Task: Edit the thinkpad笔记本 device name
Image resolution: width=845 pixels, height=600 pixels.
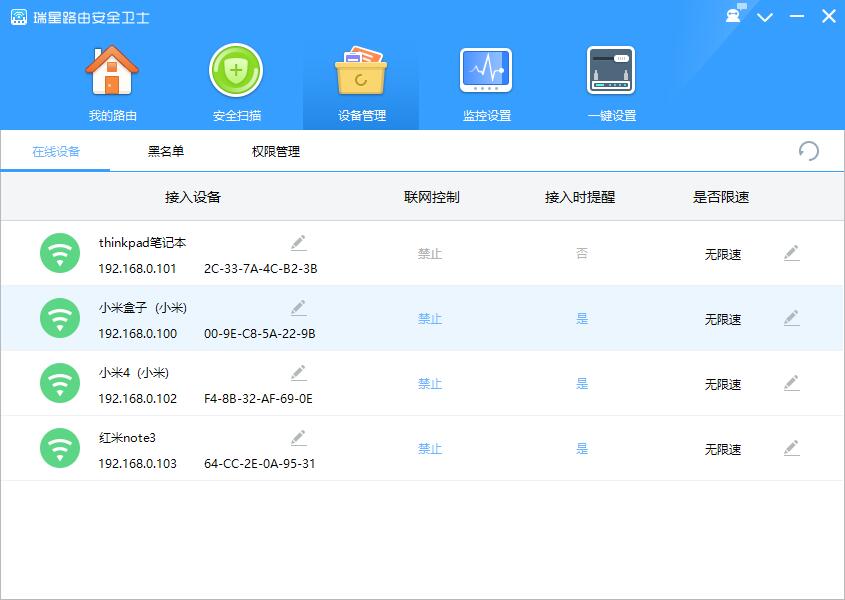Action: tap(299, 243)
